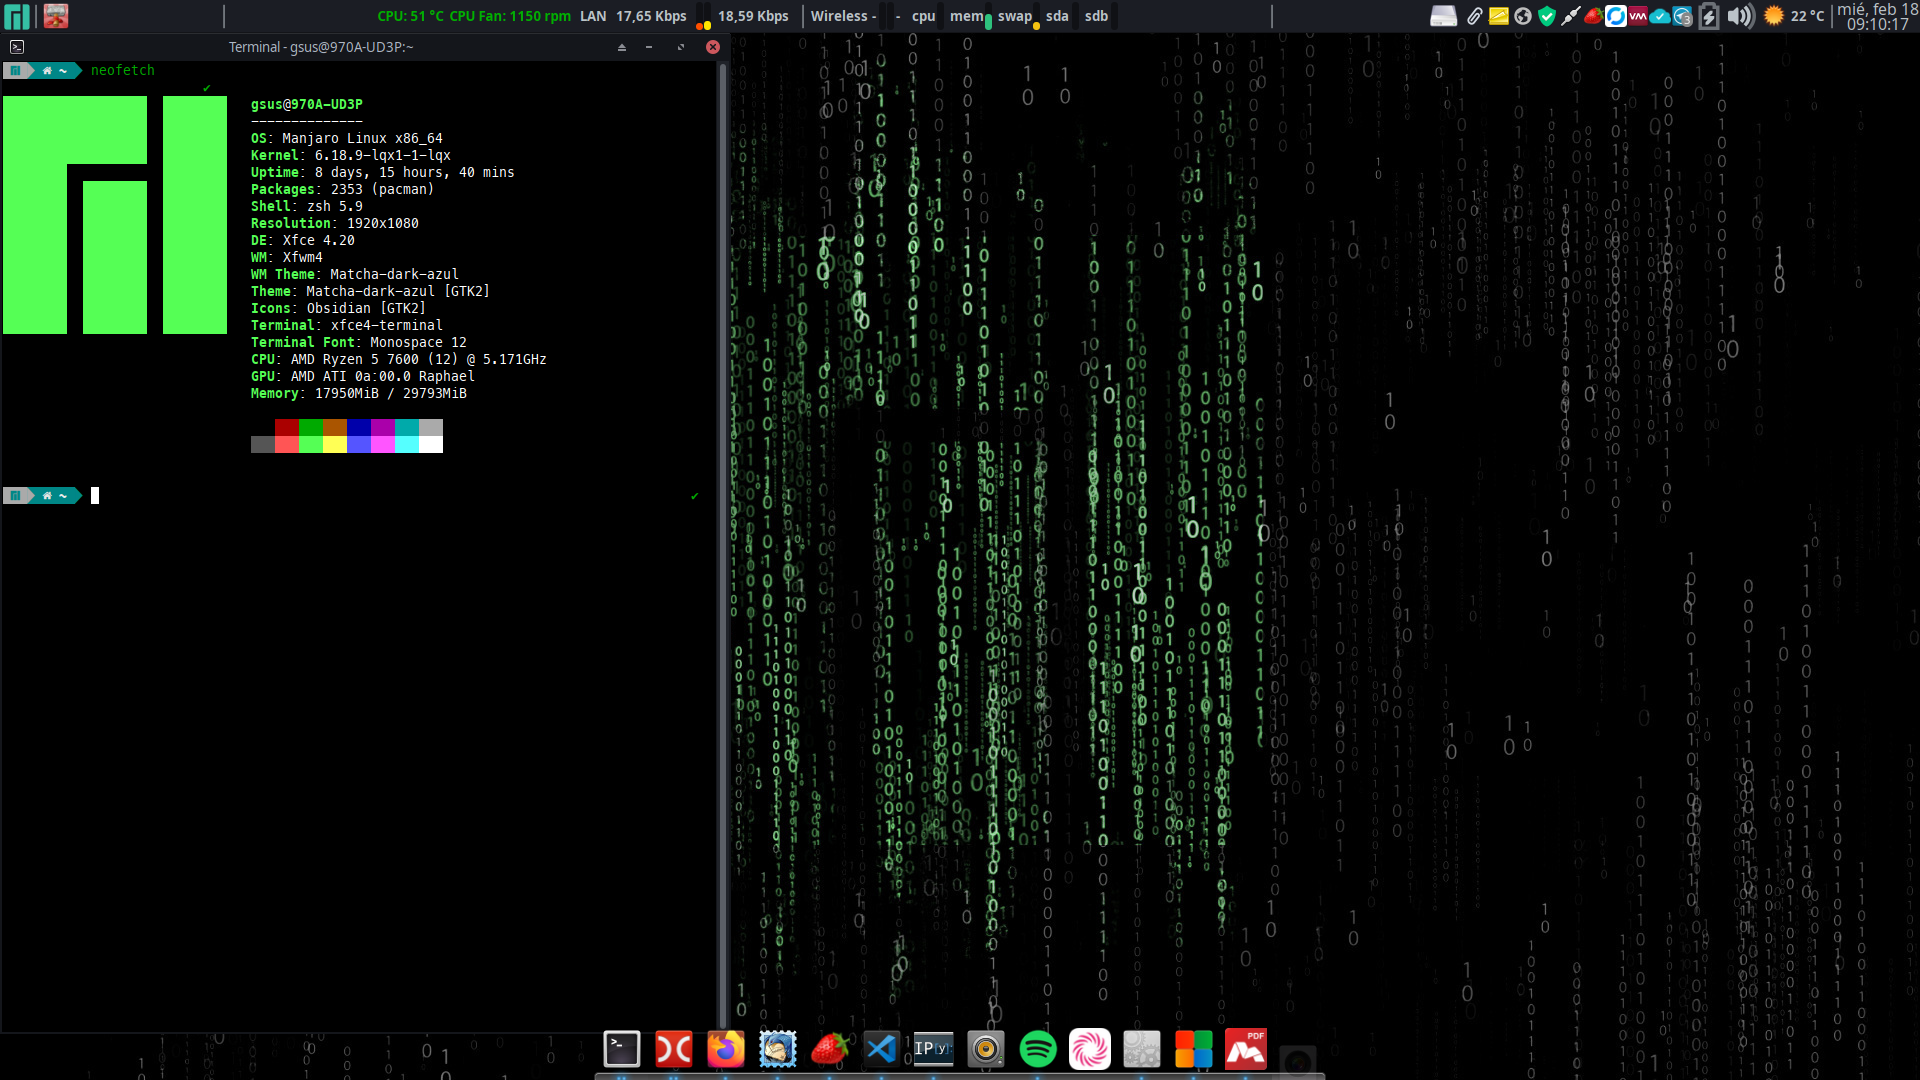This screenshot has height=1080, width=1920.
Task: Open terminal window menu icon
Action: point(17,47)
